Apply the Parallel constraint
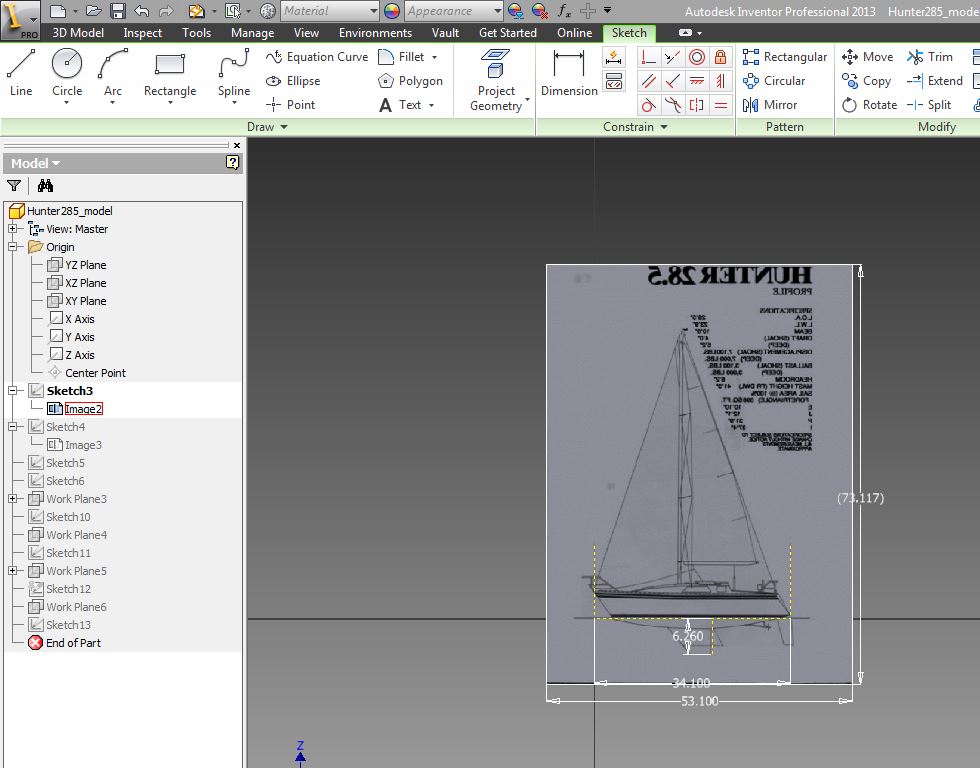The height and width of the screenshot is (768, 980). pos(648,81)
